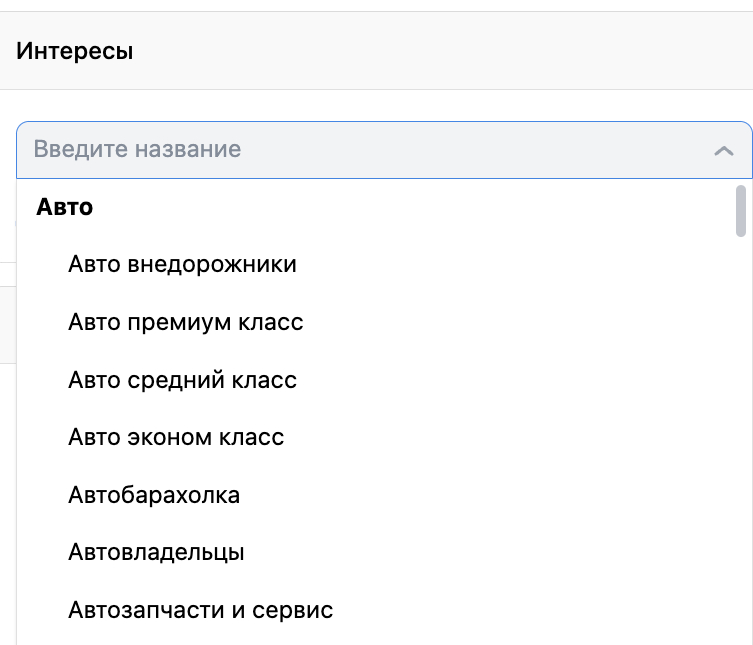Viewport: 753px width, 645px height.
Task: Collapse the interests dropdown with the chevron
Action: [724, 151]
